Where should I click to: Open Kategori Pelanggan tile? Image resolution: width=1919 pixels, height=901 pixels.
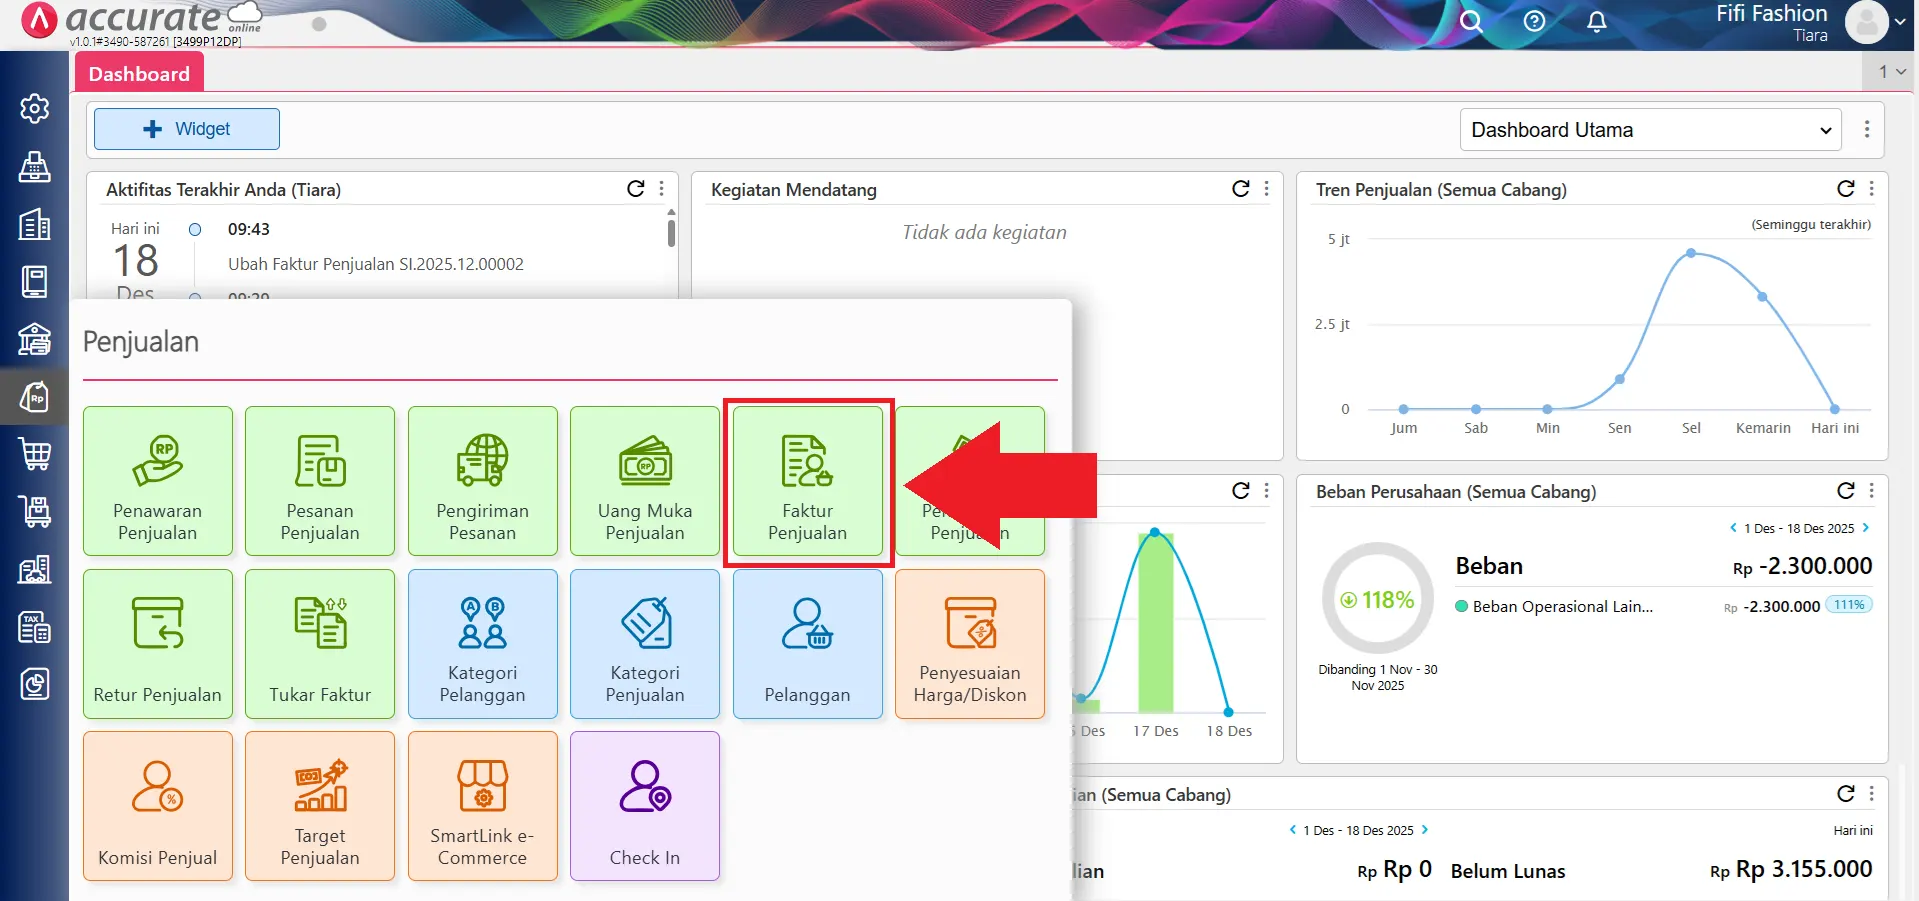pos(482,644)
